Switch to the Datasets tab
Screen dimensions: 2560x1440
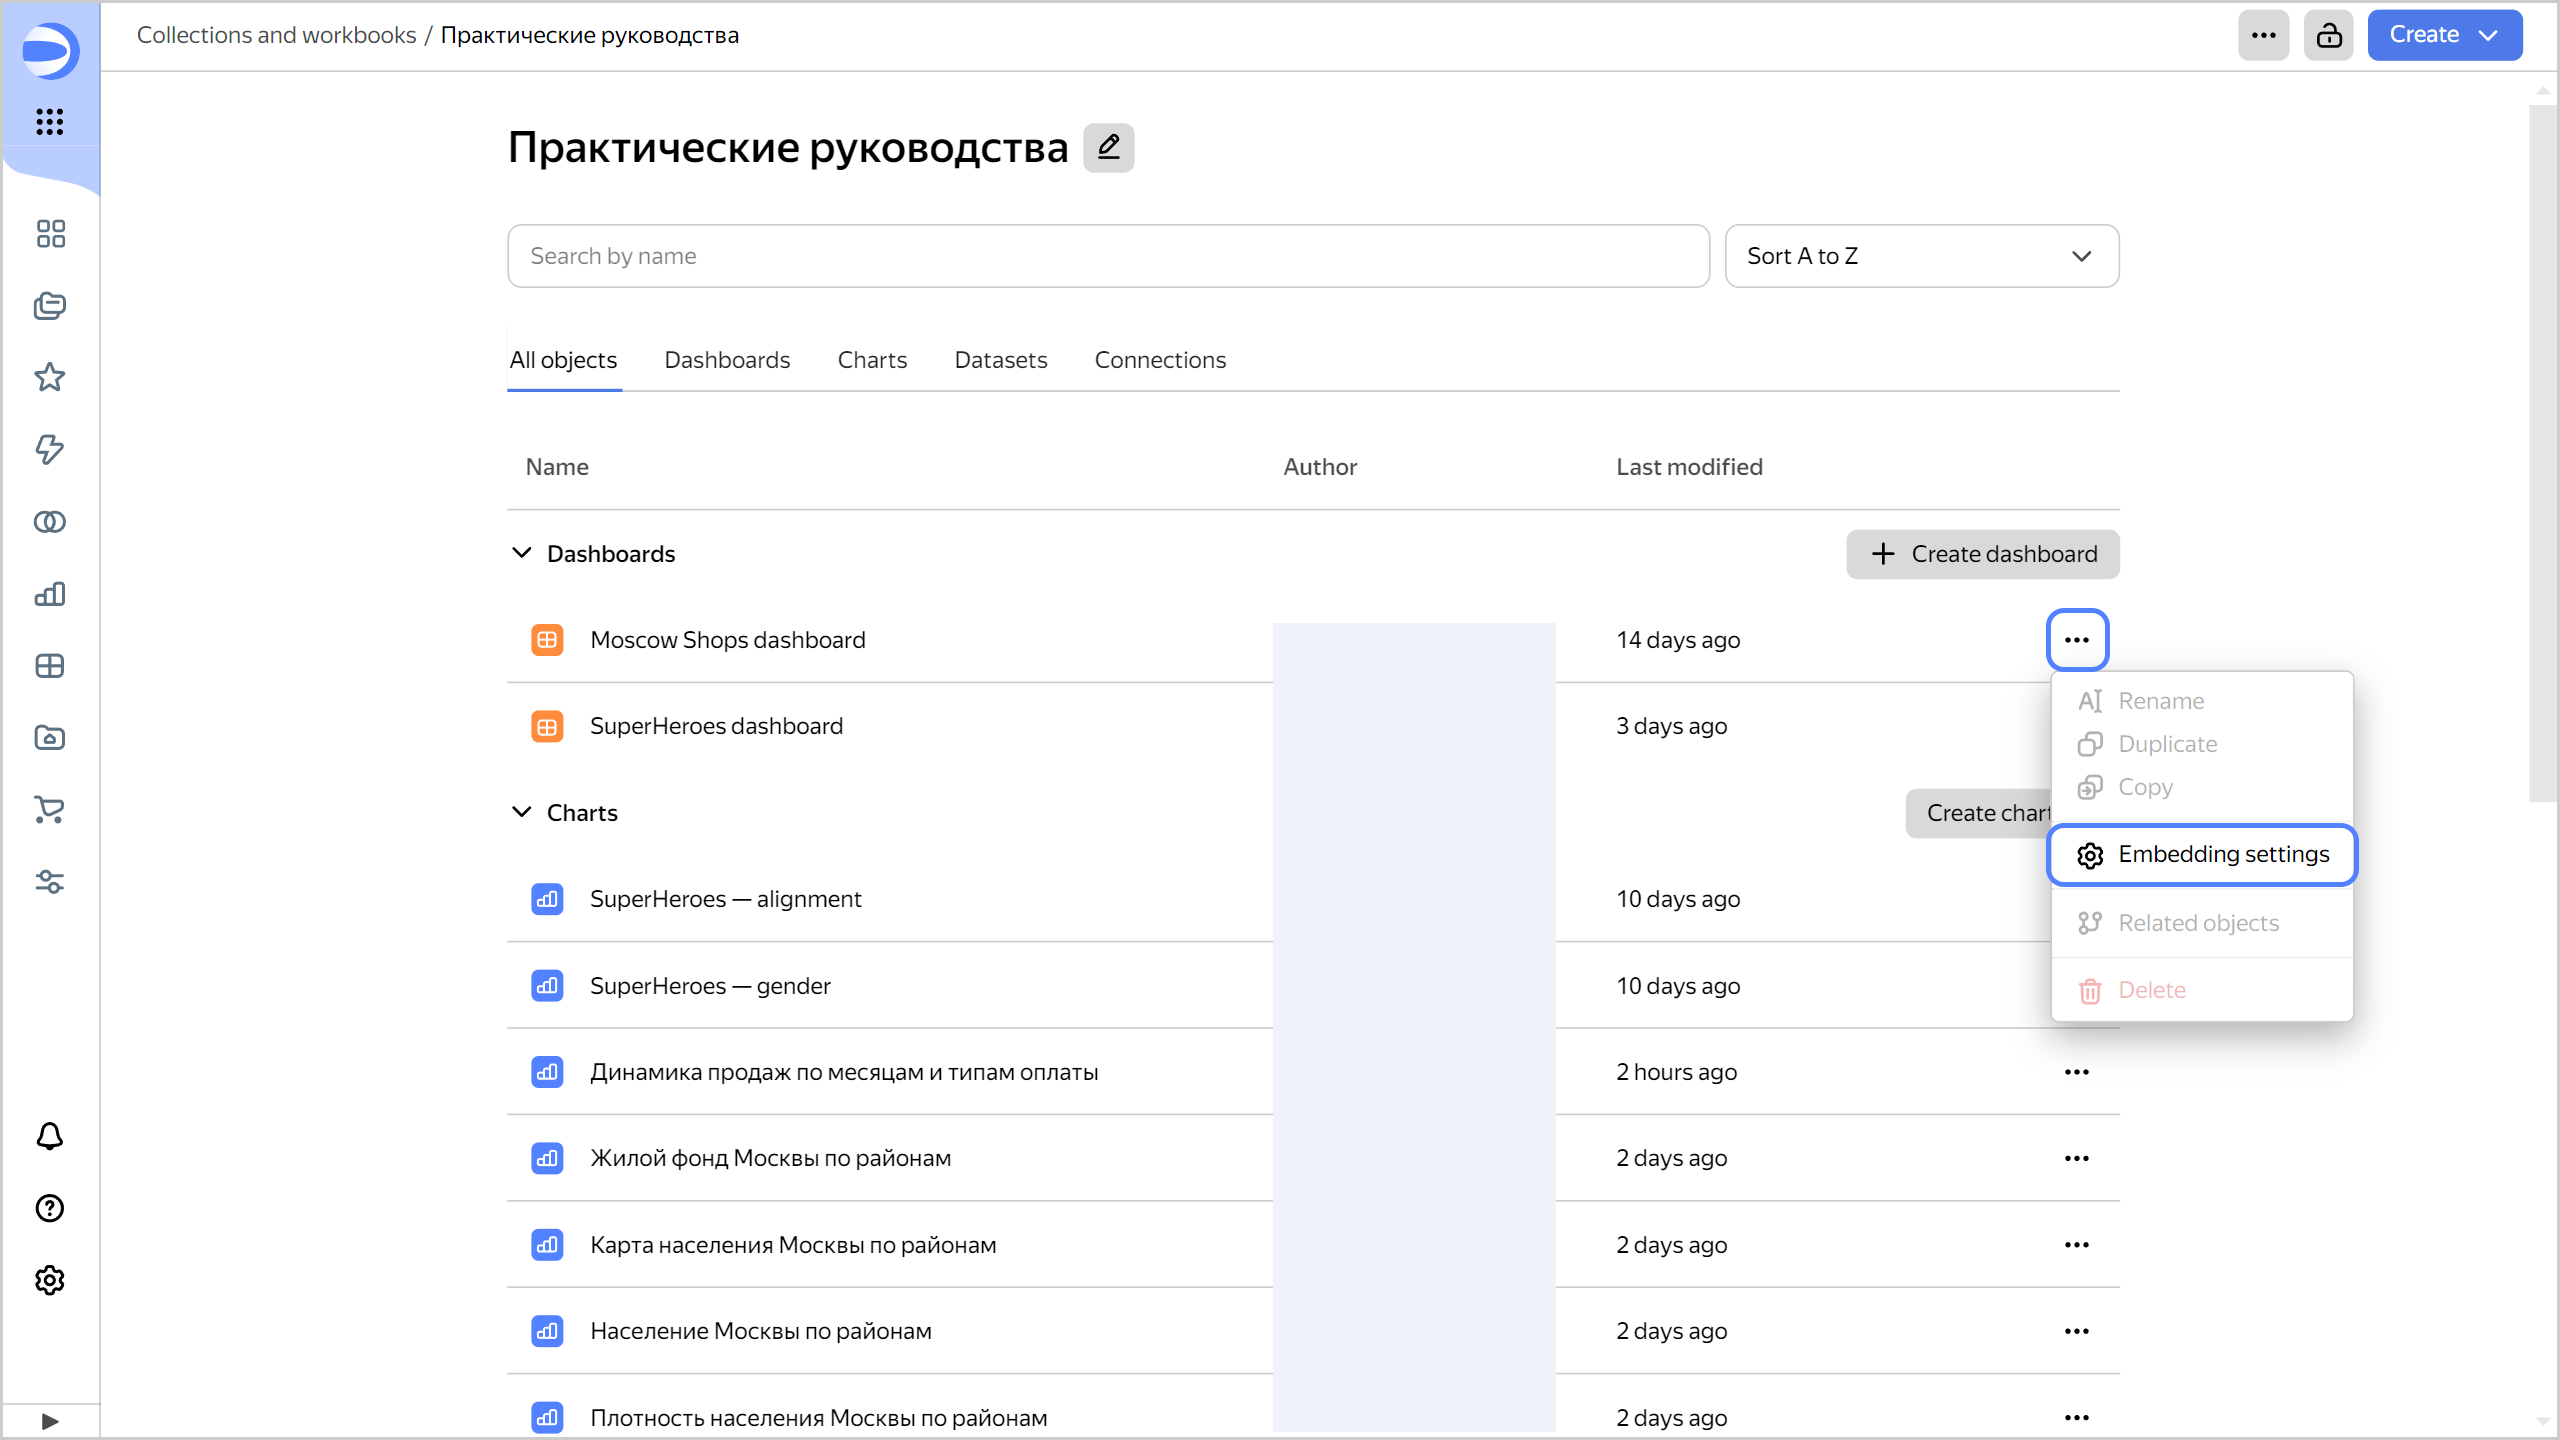(1000, 360)
